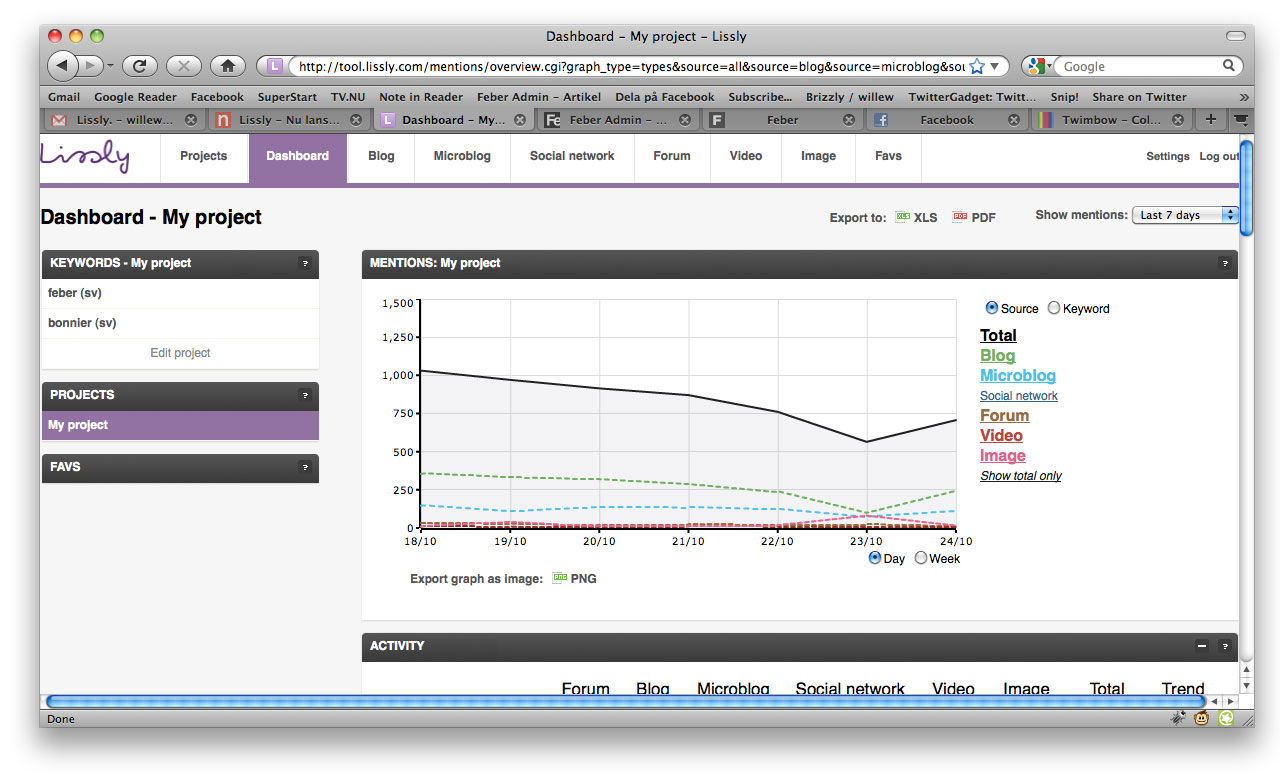Click the Edit project link
Image resolution: width=1280 pixels, height=782 pixels.
click(x=180, y=353)
